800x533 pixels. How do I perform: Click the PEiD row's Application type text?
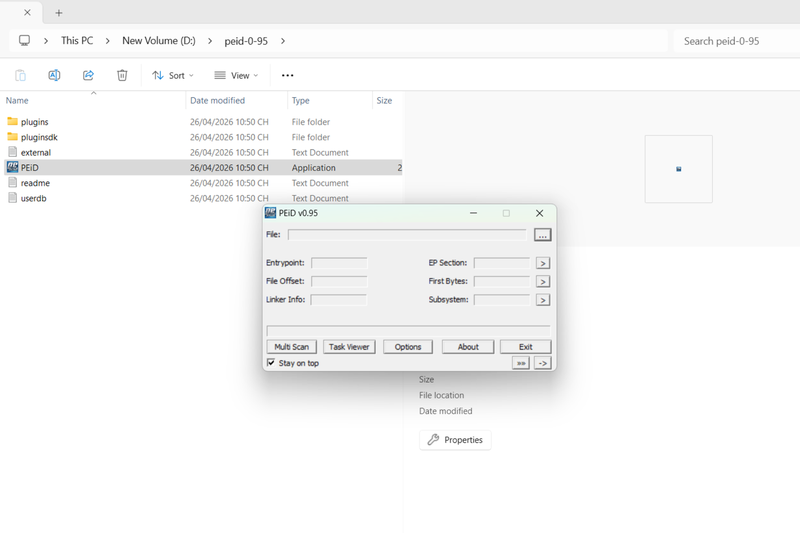(314, 168)
